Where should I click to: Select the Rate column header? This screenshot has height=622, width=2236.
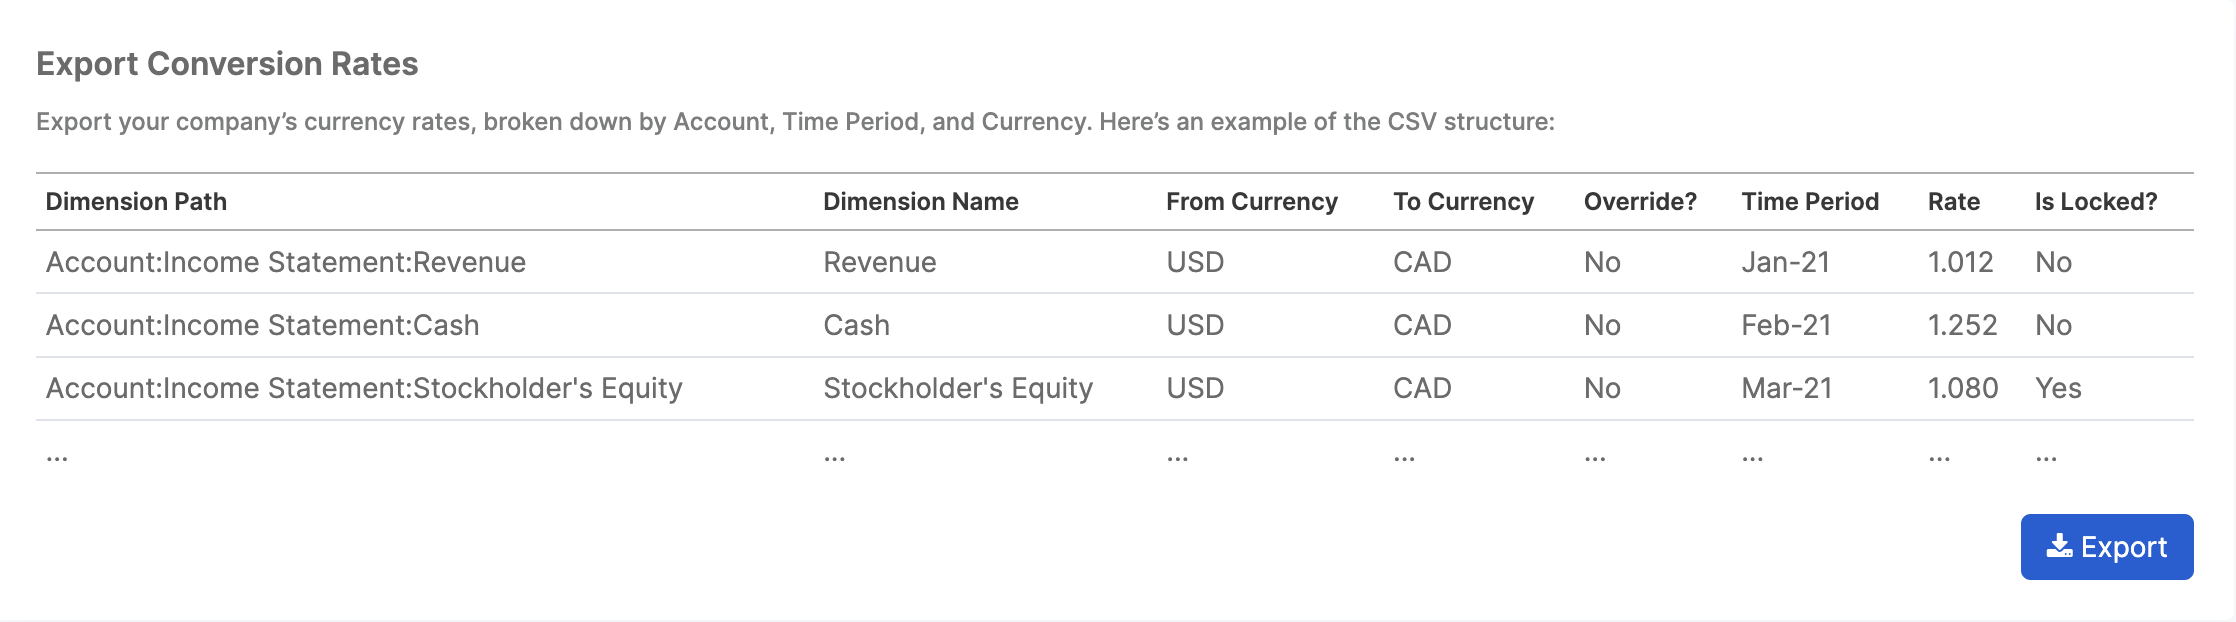[x=1953, y=202]
